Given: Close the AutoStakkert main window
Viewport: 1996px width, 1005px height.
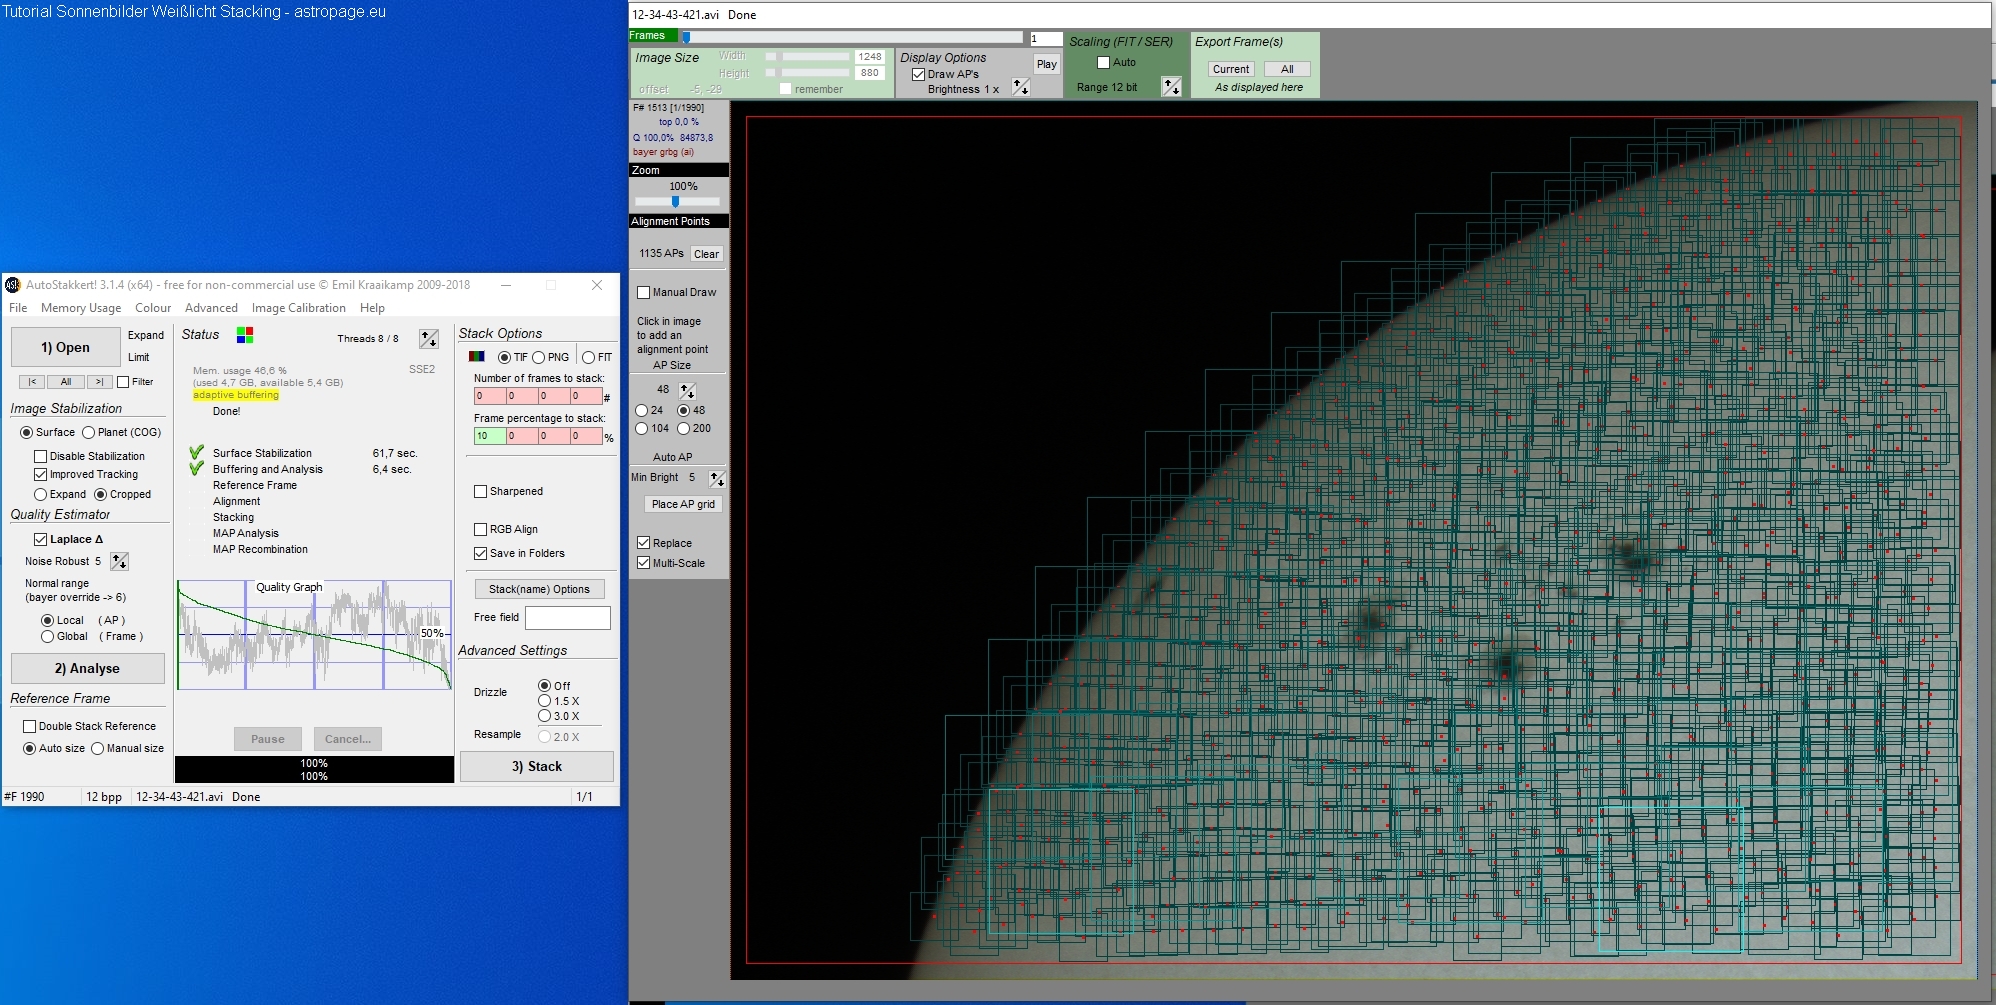Looking at the screenshot, I should point(597,285).
